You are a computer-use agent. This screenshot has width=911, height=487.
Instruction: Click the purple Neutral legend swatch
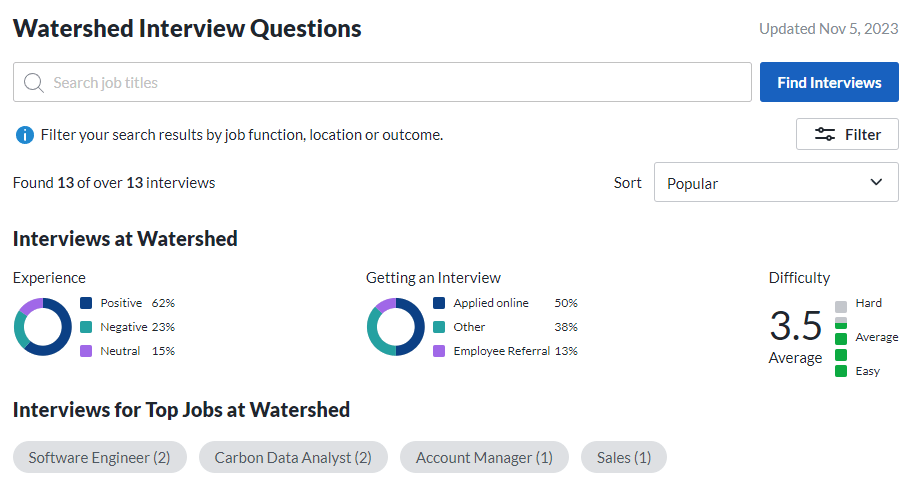tap(86, 351)
